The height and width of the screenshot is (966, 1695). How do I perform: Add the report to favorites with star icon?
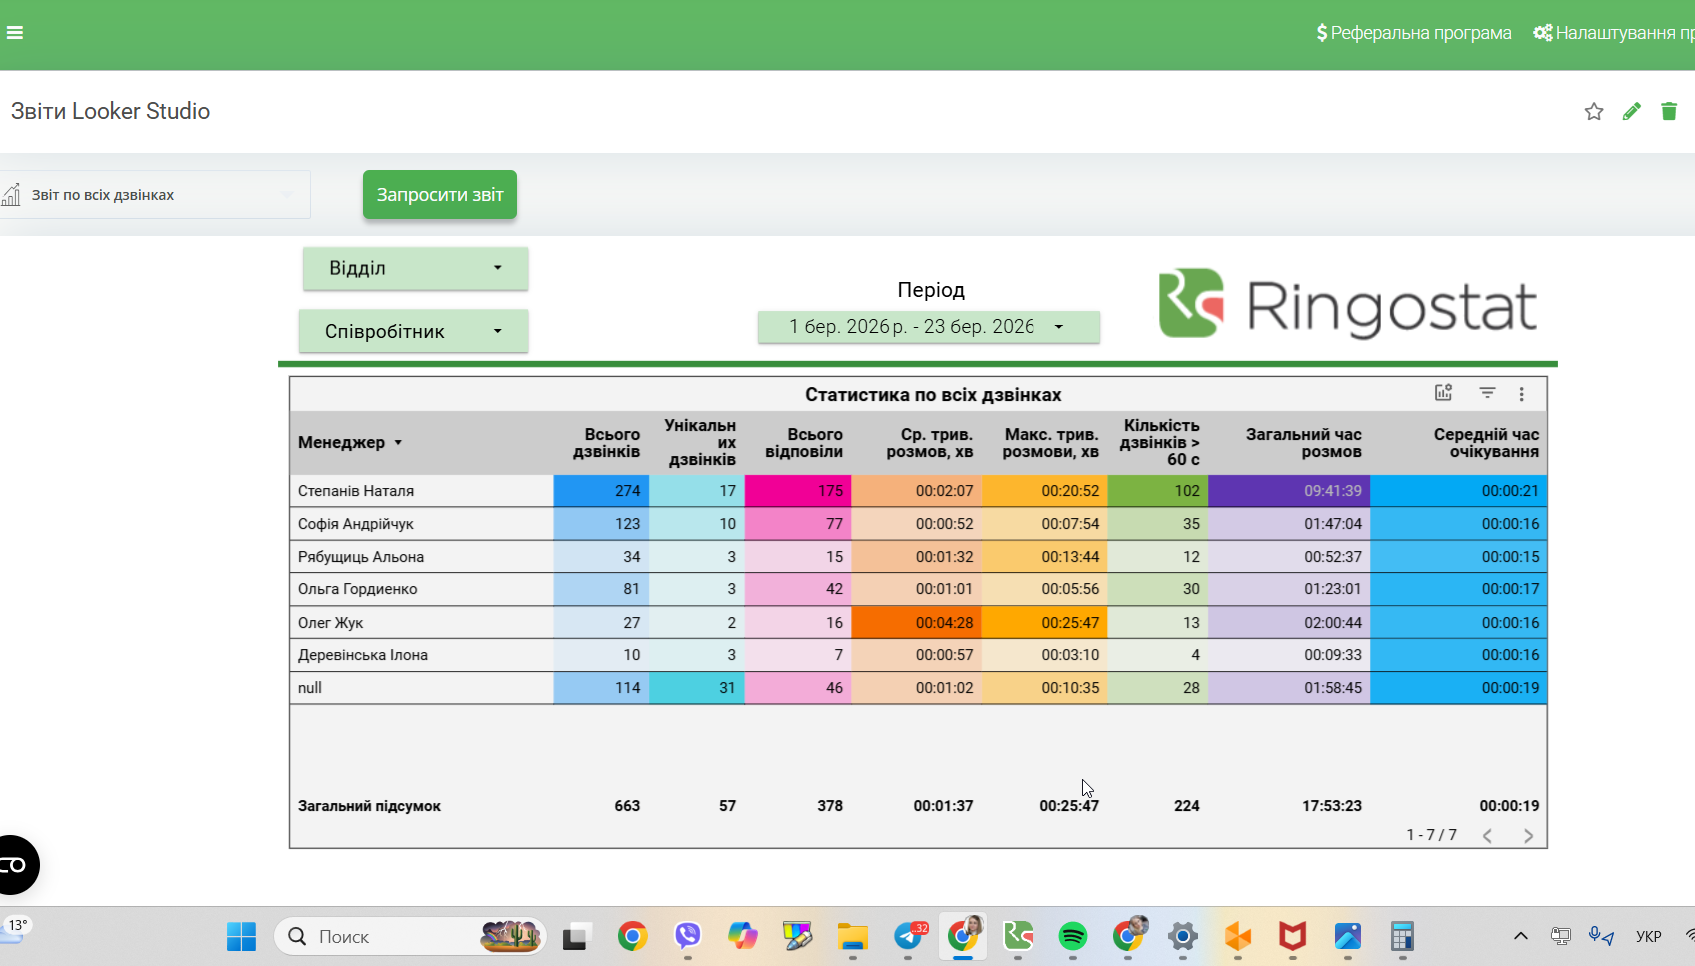click(1594, 111)
